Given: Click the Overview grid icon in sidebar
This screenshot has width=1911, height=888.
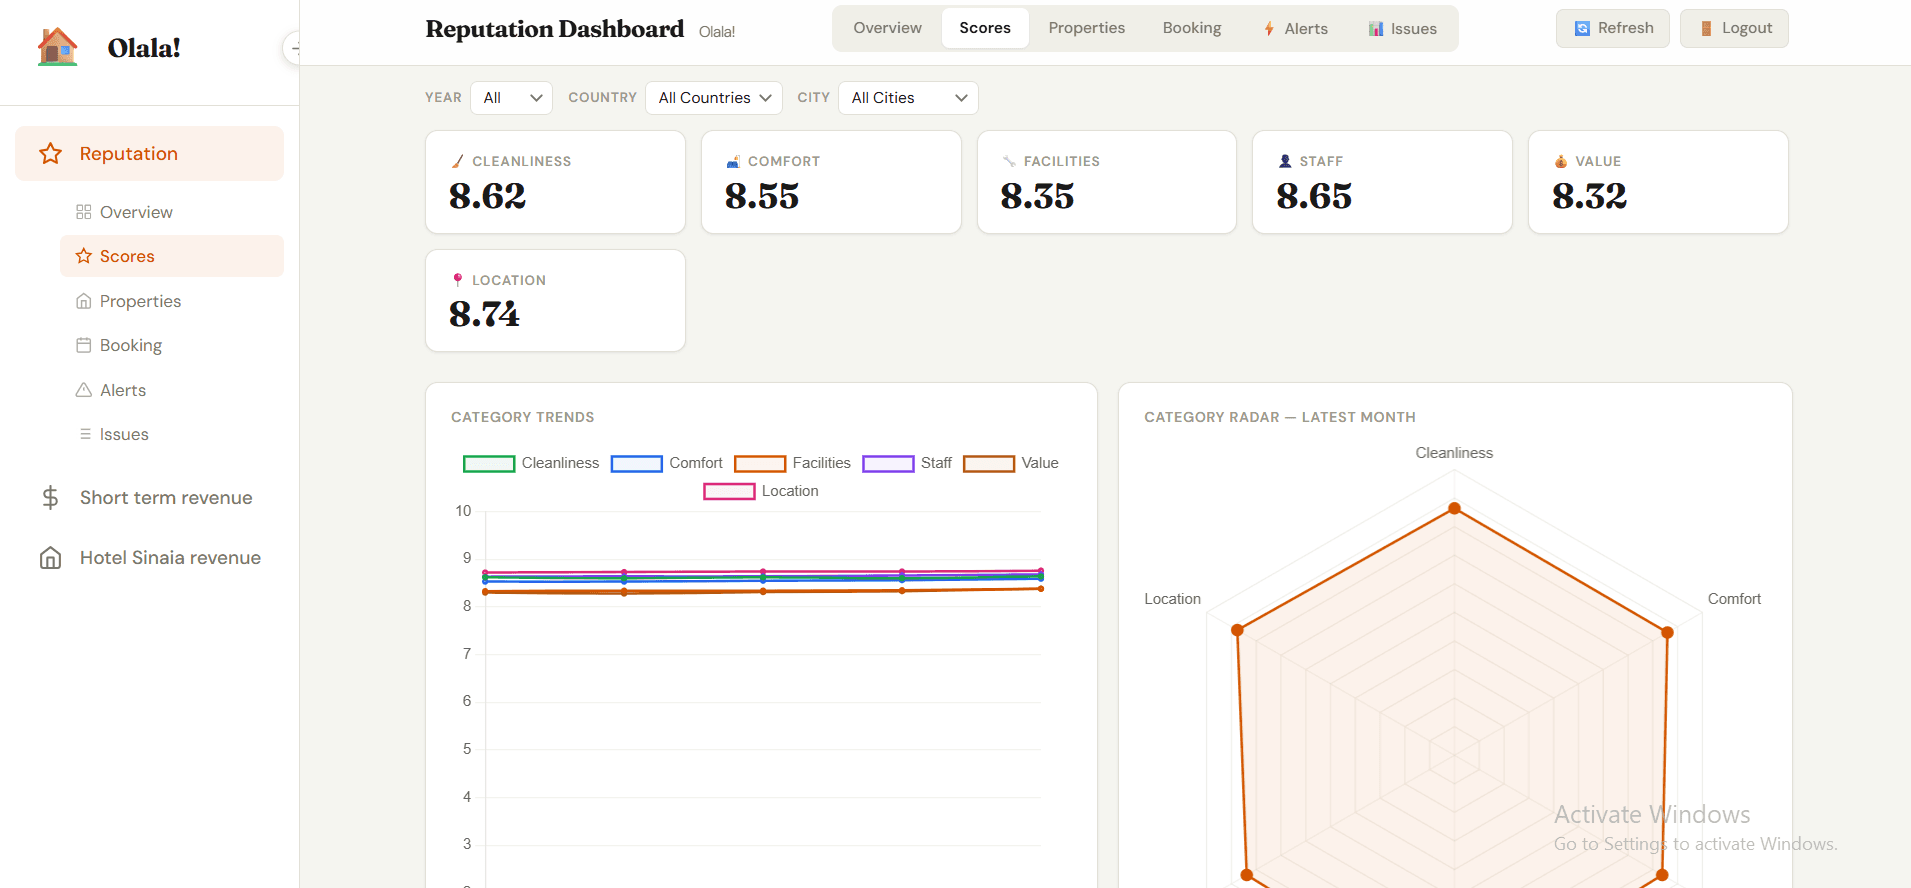Looking at the screenshot, I should click(x=84, y=212).
